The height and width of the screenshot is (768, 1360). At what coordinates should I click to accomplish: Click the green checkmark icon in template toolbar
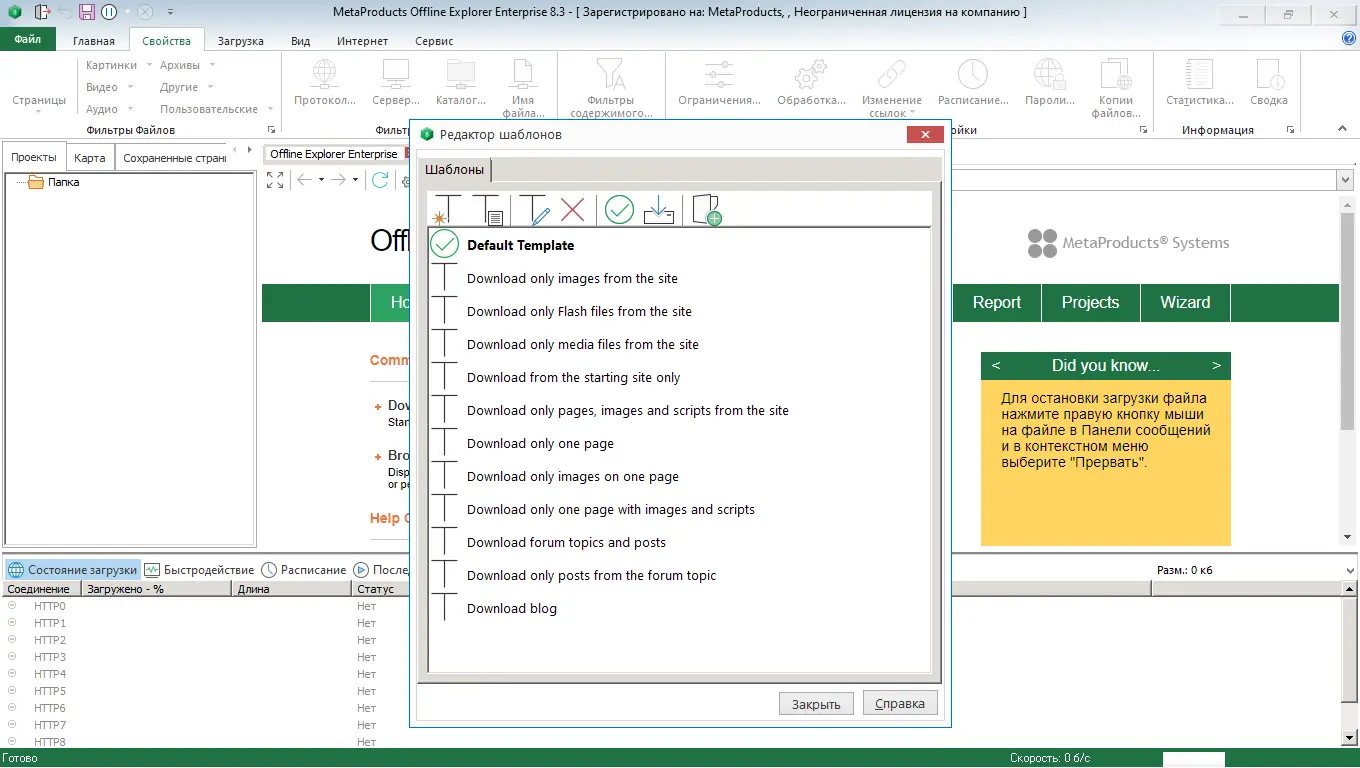(x=619, y=209)
